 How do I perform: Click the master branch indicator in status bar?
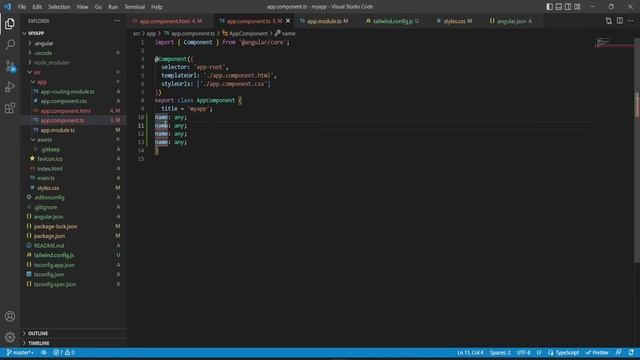click(20, 353)
